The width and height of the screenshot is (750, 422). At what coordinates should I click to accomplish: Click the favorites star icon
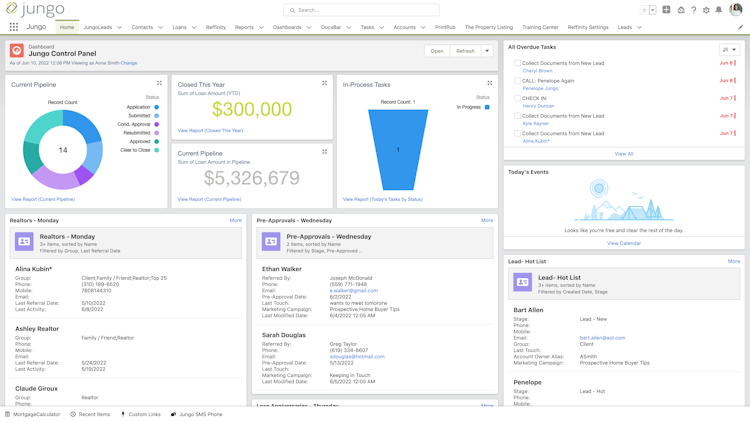point(644,10)
